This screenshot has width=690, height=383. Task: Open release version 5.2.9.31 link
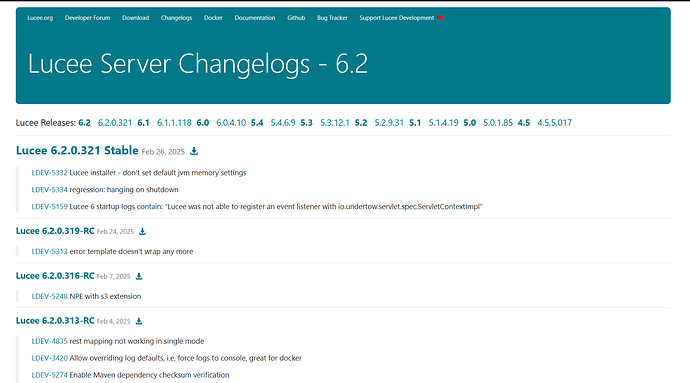tap(389, 123)
